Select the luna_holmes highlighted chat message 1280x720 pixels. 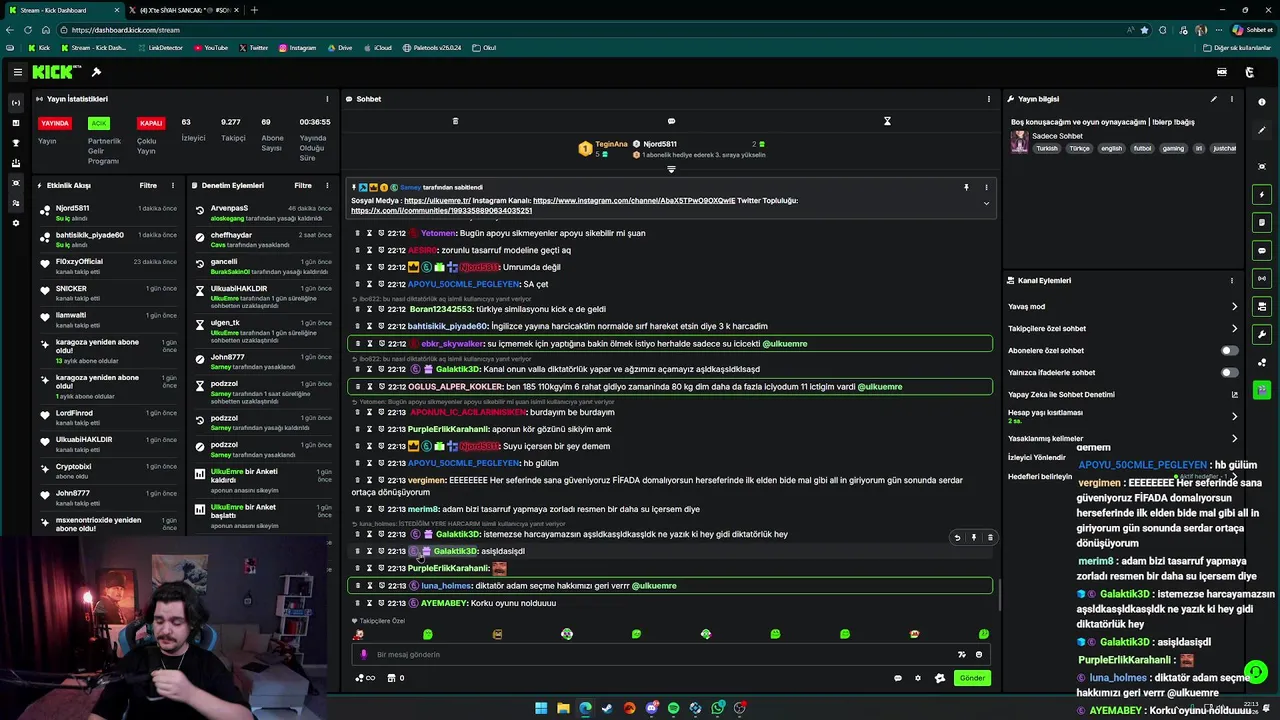pos(670,586)
